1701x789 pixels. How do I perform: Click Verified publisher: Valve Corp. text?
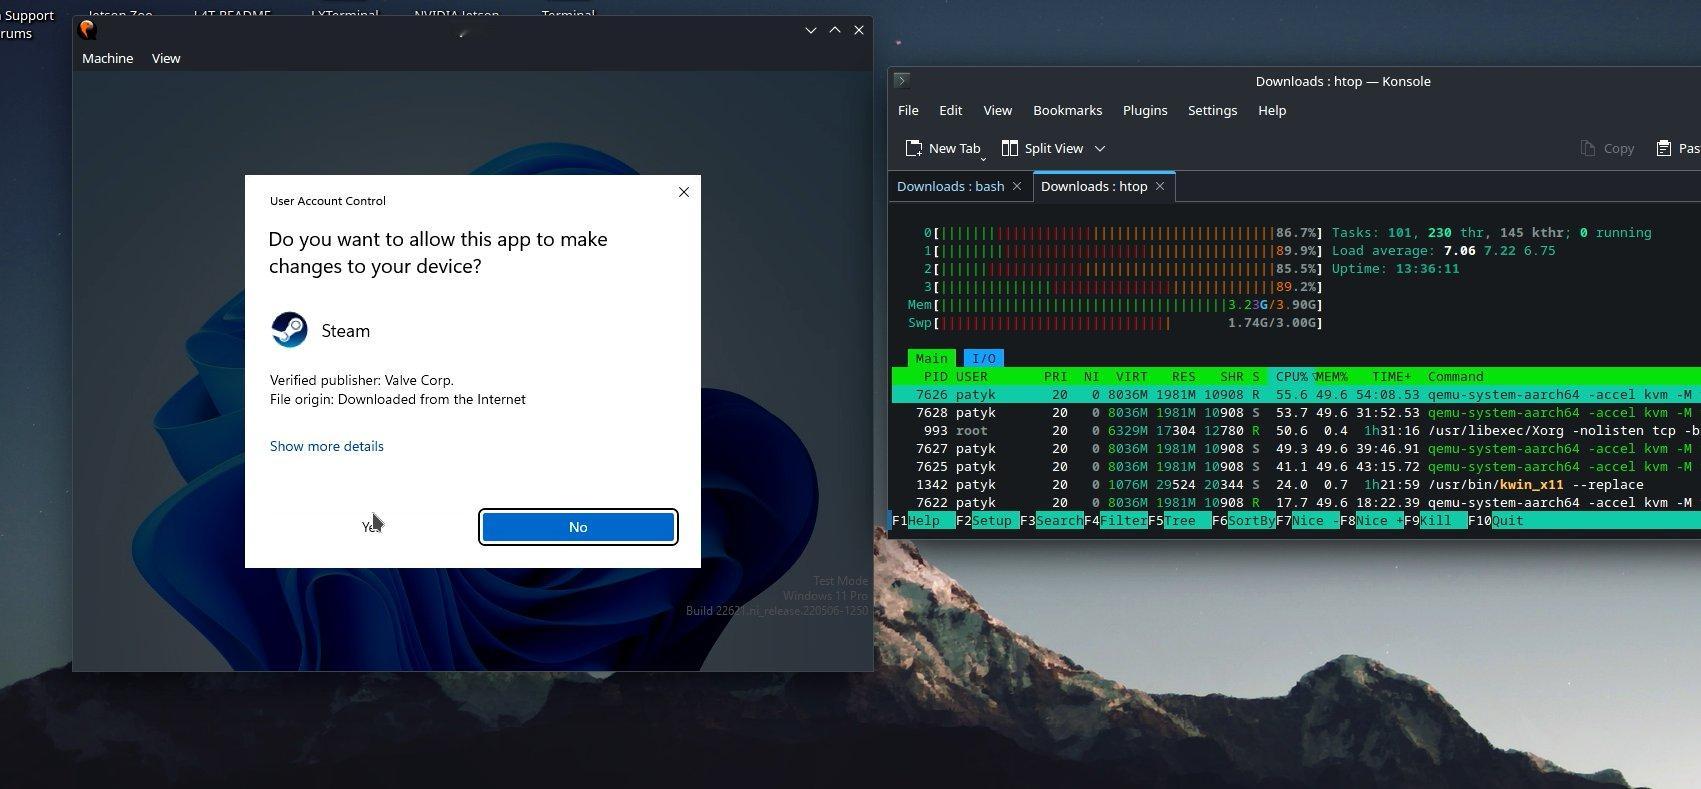click(x=361, y=380)
